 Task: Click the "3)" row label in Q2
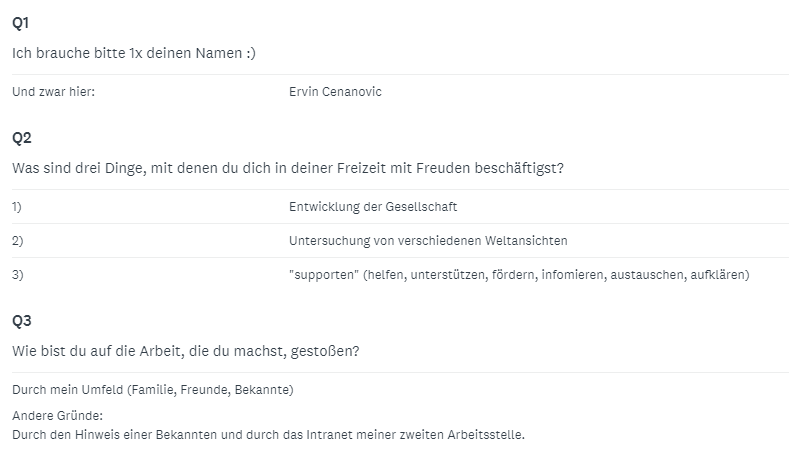click(17, 274)
